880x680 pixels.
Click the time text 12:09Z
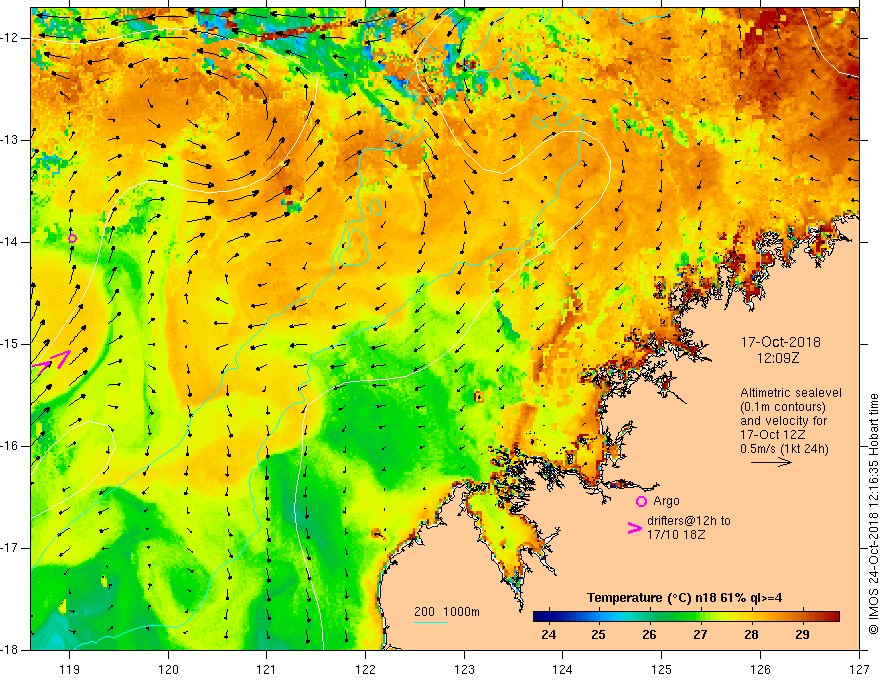pyautogui.click(x=777, y=357)
